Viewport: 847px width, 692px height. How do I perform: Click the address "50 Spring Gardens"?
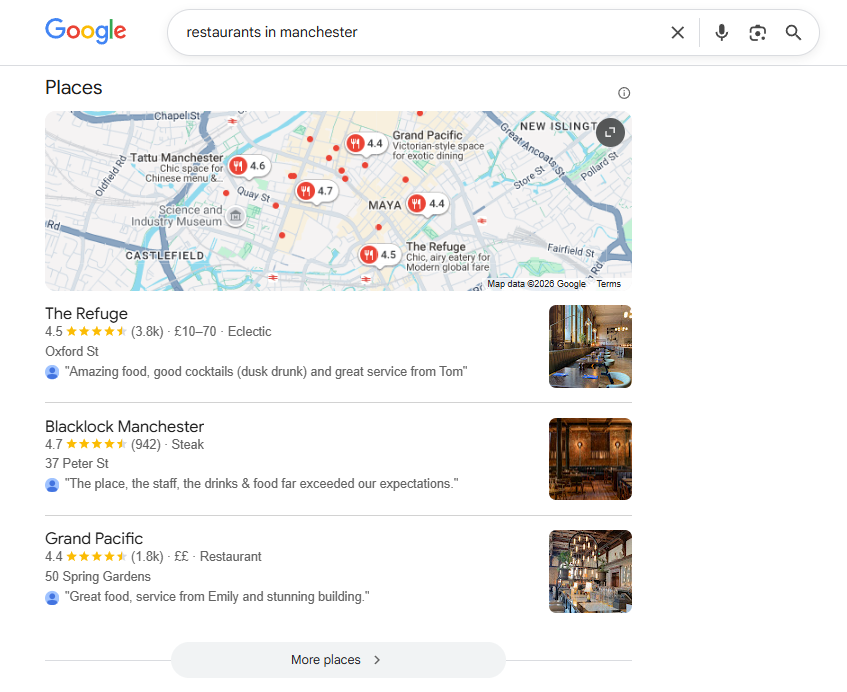(98, 576)
